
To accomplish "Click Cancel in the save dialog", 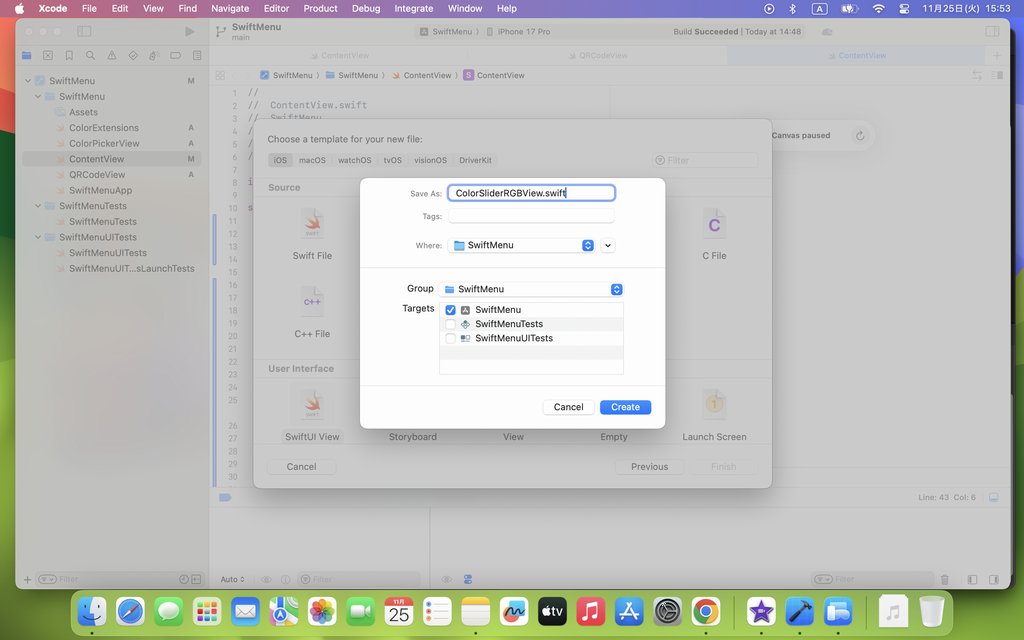I will (568, 407).
